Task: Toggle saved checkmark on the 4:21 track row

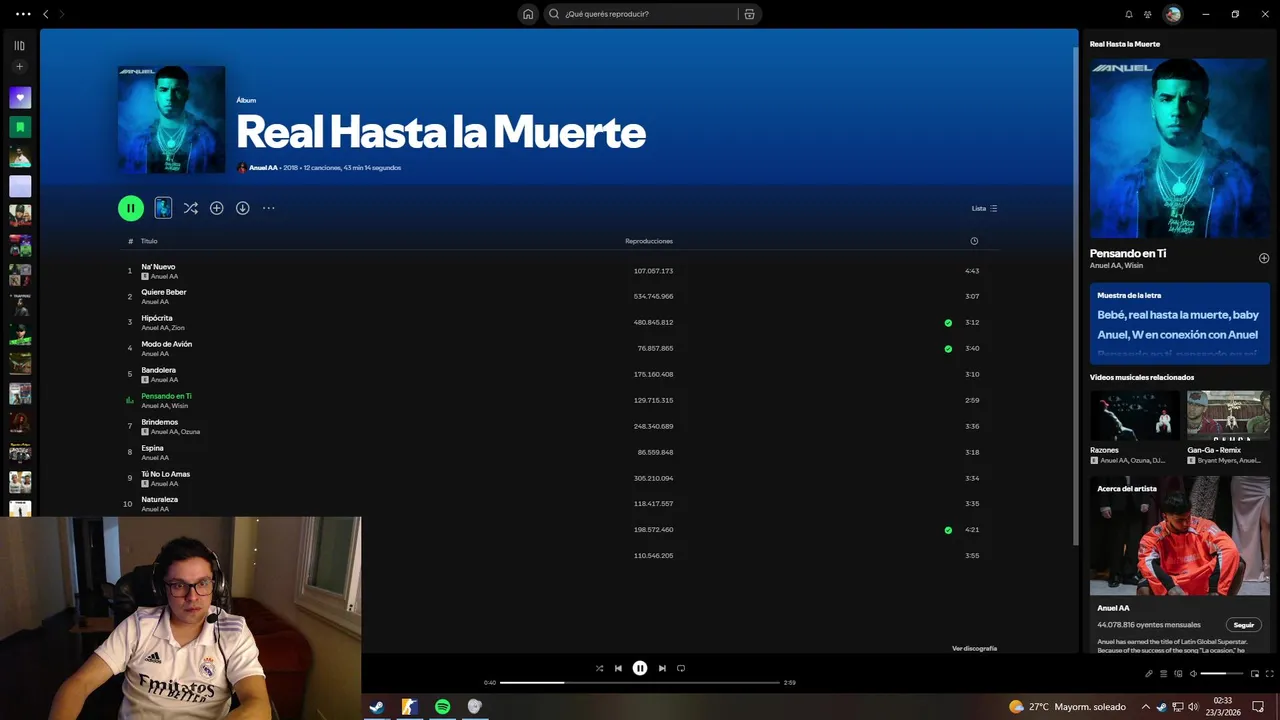Action: (x=948, y=530)
